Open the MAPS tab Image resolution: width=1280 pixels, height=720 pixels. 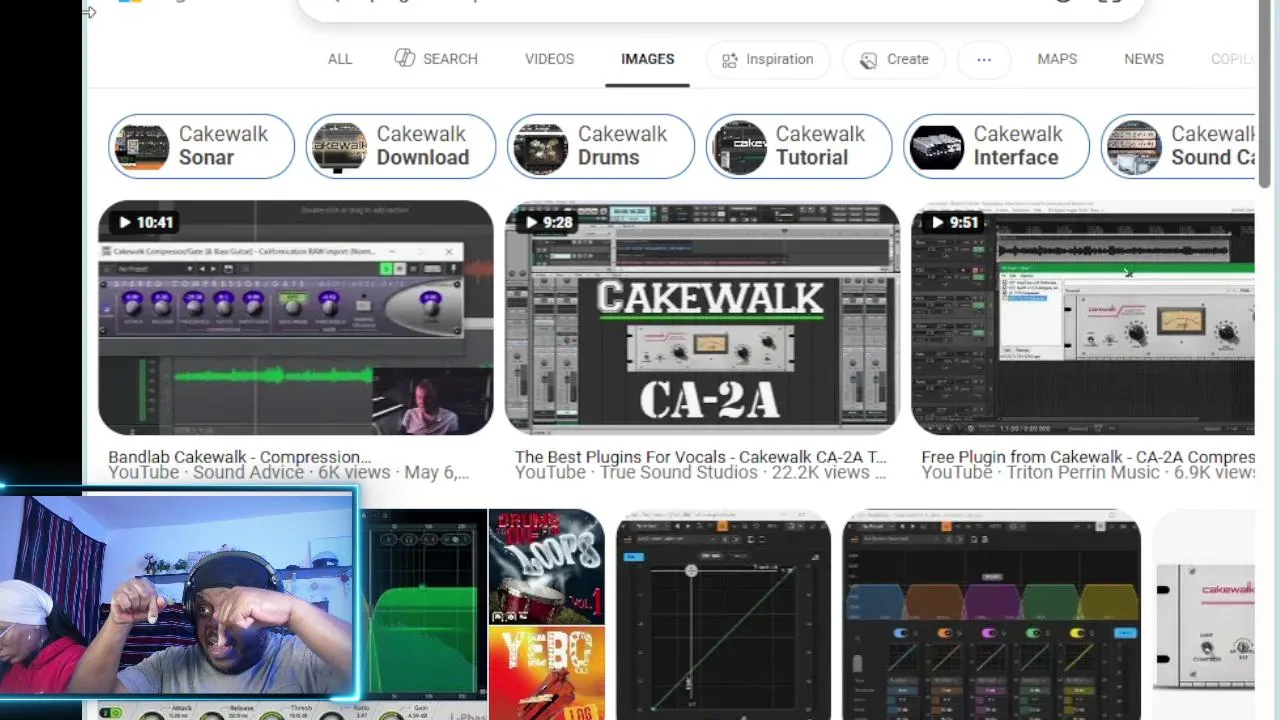click(1057, 59)
